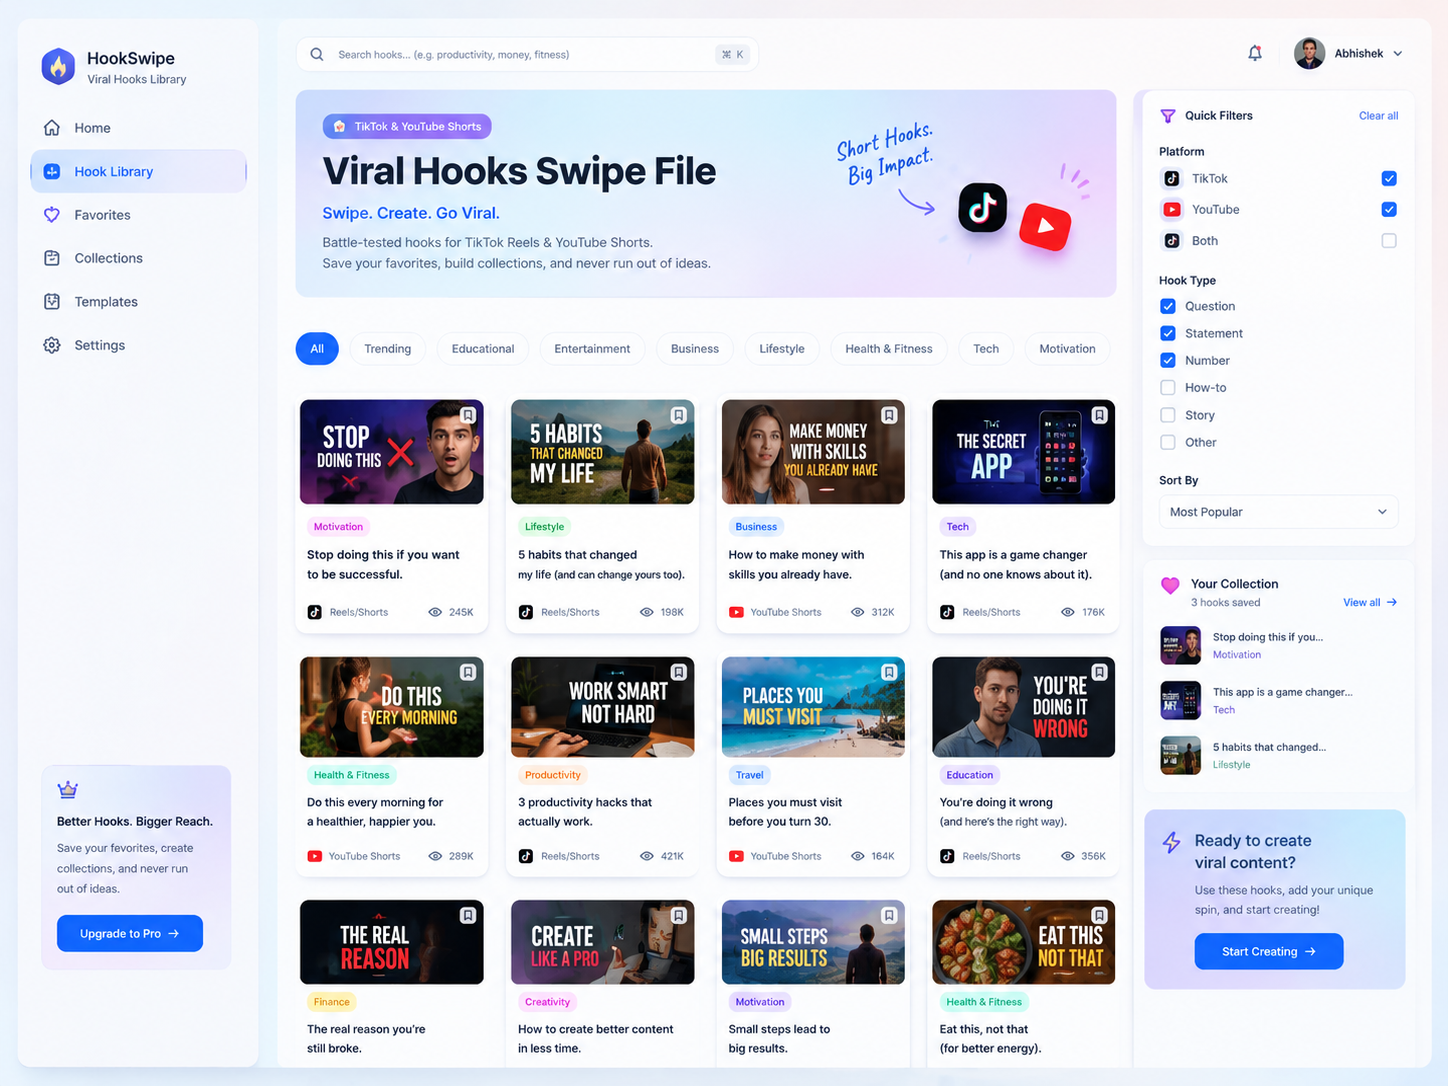Open Collections in the sidebar

[x=138, y=258]
